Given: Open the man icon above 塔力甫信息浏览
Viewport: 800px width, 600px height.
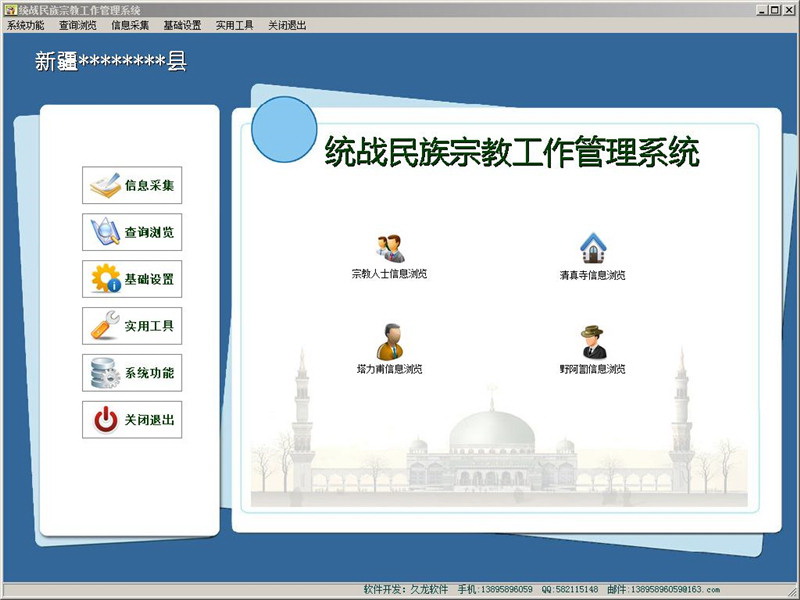Looking at the screenshot, I should pyautogui.click(x=390, y=342).
